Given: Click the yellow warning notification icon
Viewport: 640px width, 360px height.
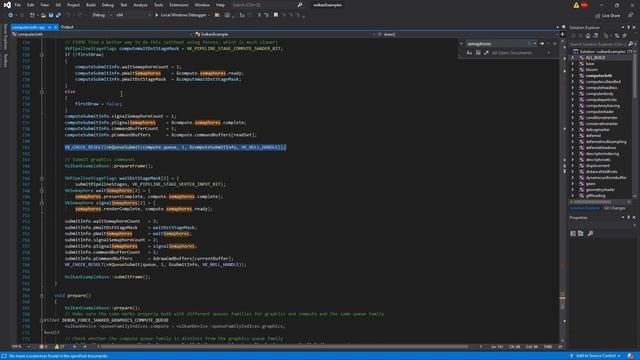Looking at the screenshot, I should pyautogui.click(x=576, y=5).
